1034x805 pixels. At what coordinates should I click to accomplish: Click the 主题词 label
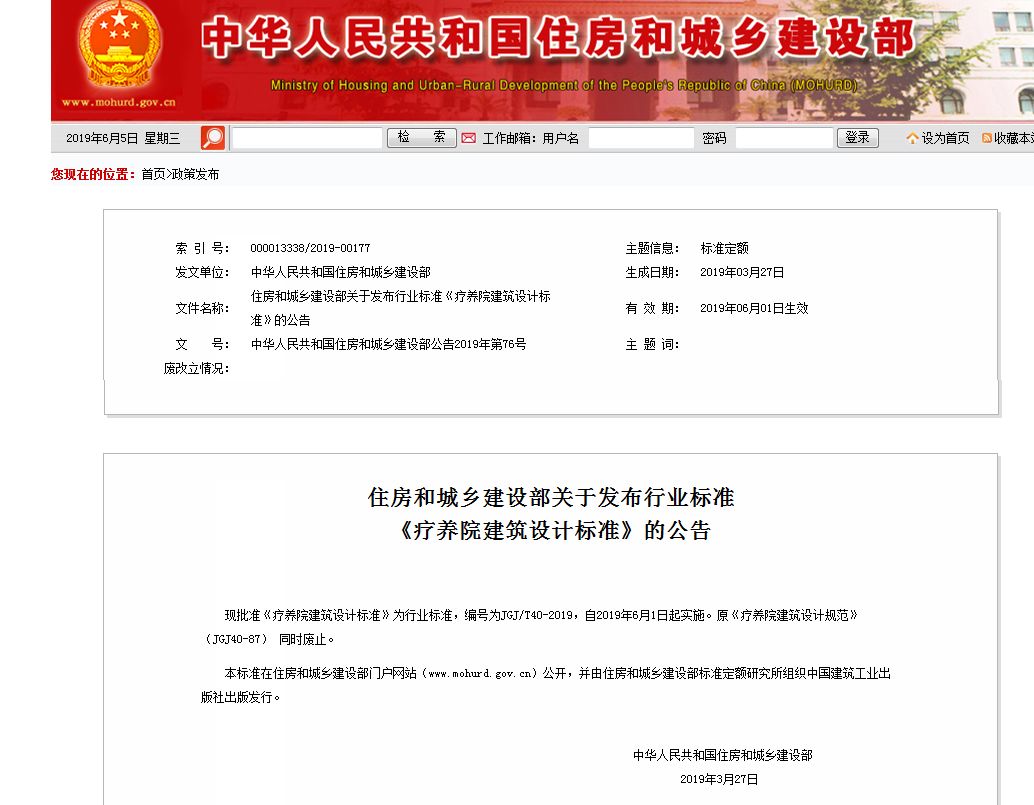click(x=652, y=343)
